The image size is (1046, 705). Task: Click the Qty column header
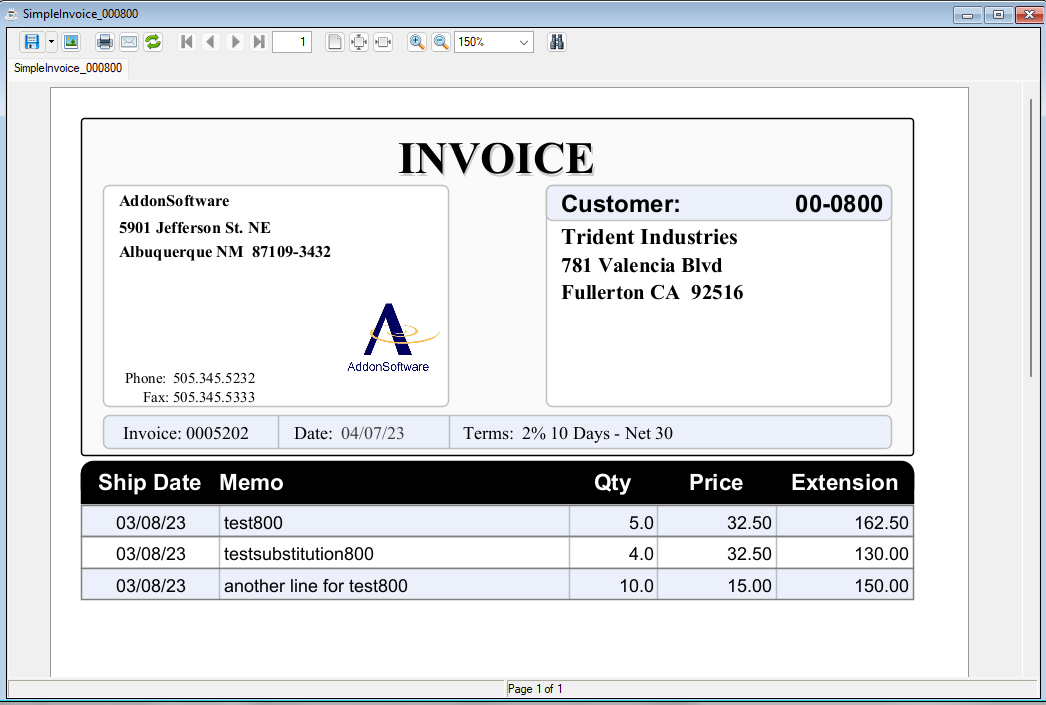click(612, 482)
